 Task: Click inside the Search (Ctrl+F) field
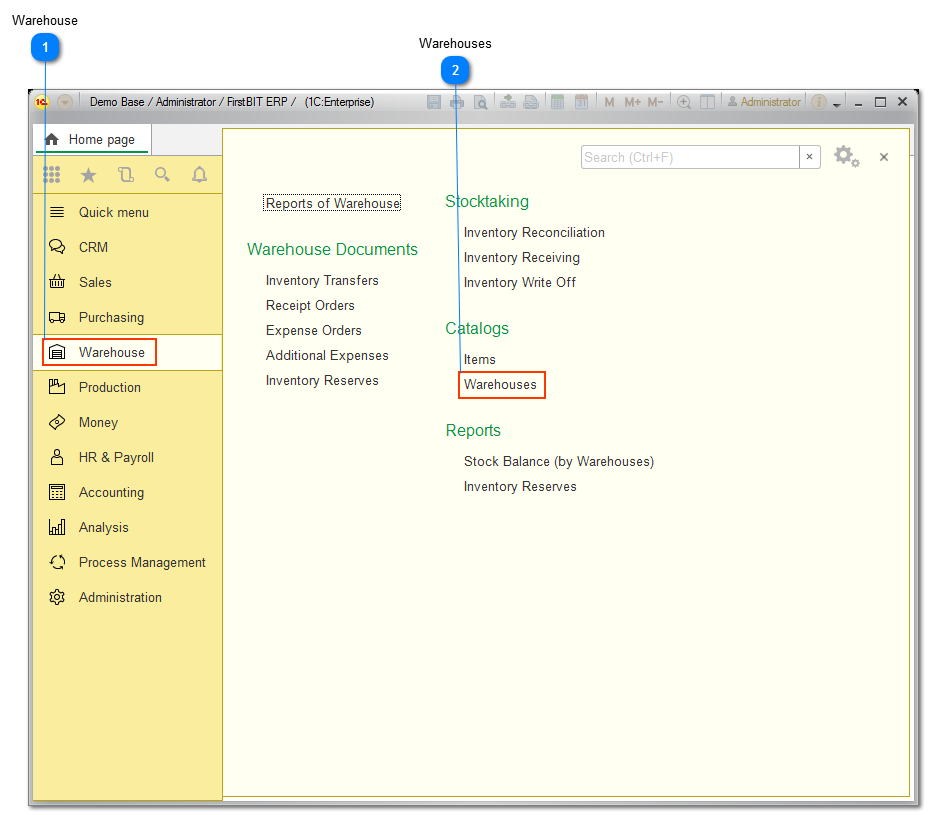(690, 157)
